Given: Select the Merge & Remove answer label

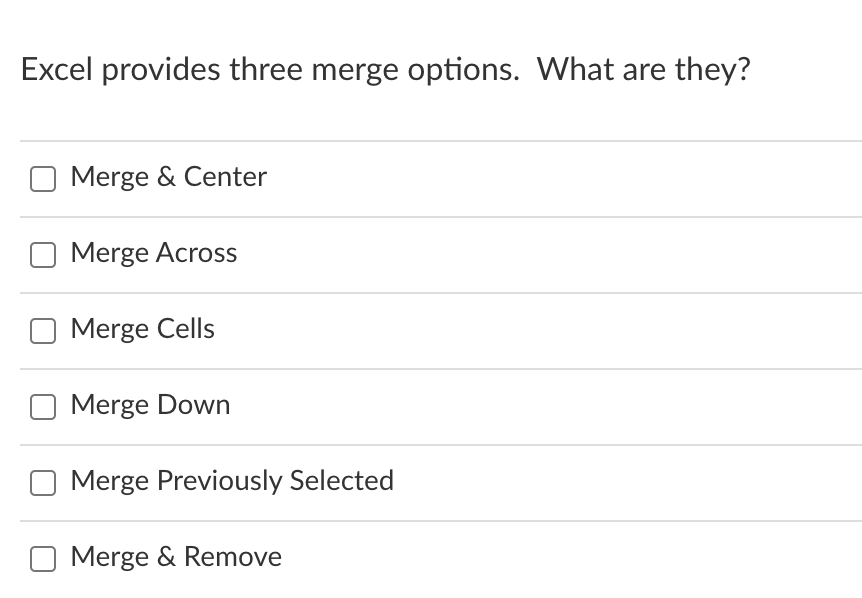Looking at the screenshot, I should tap(176, 557).
